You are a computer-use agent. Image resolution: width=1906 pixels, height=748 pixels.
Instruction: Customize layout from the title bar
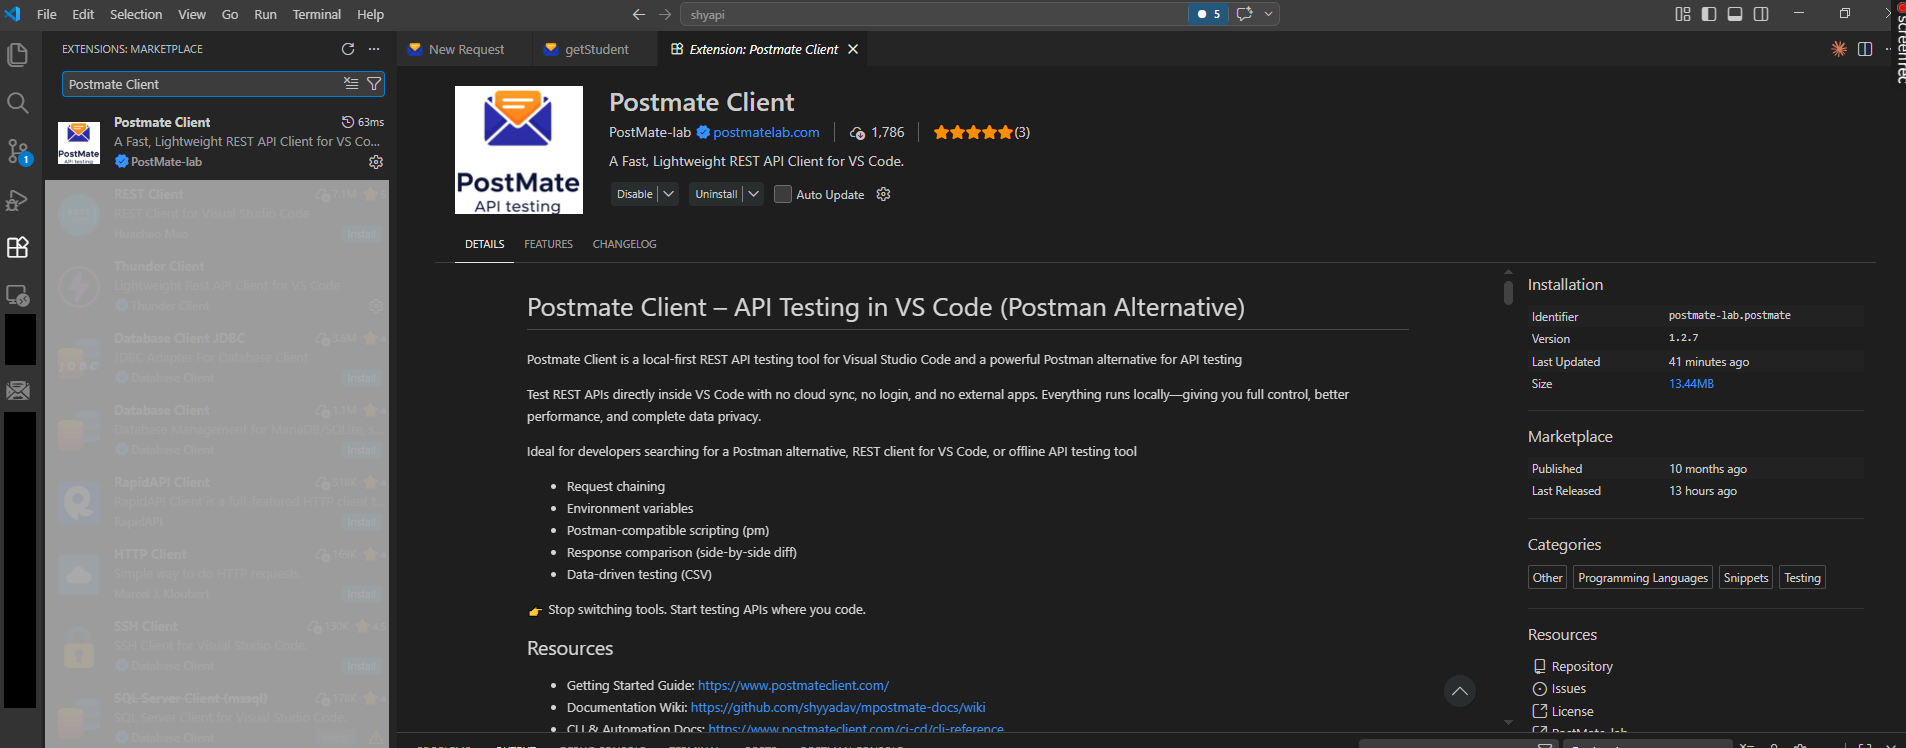pos(1683,14)
